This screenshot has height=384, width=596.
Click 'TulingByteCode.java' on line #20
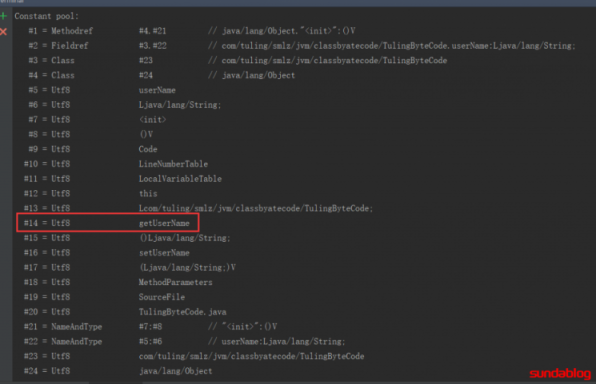click(x=182, y=312)
